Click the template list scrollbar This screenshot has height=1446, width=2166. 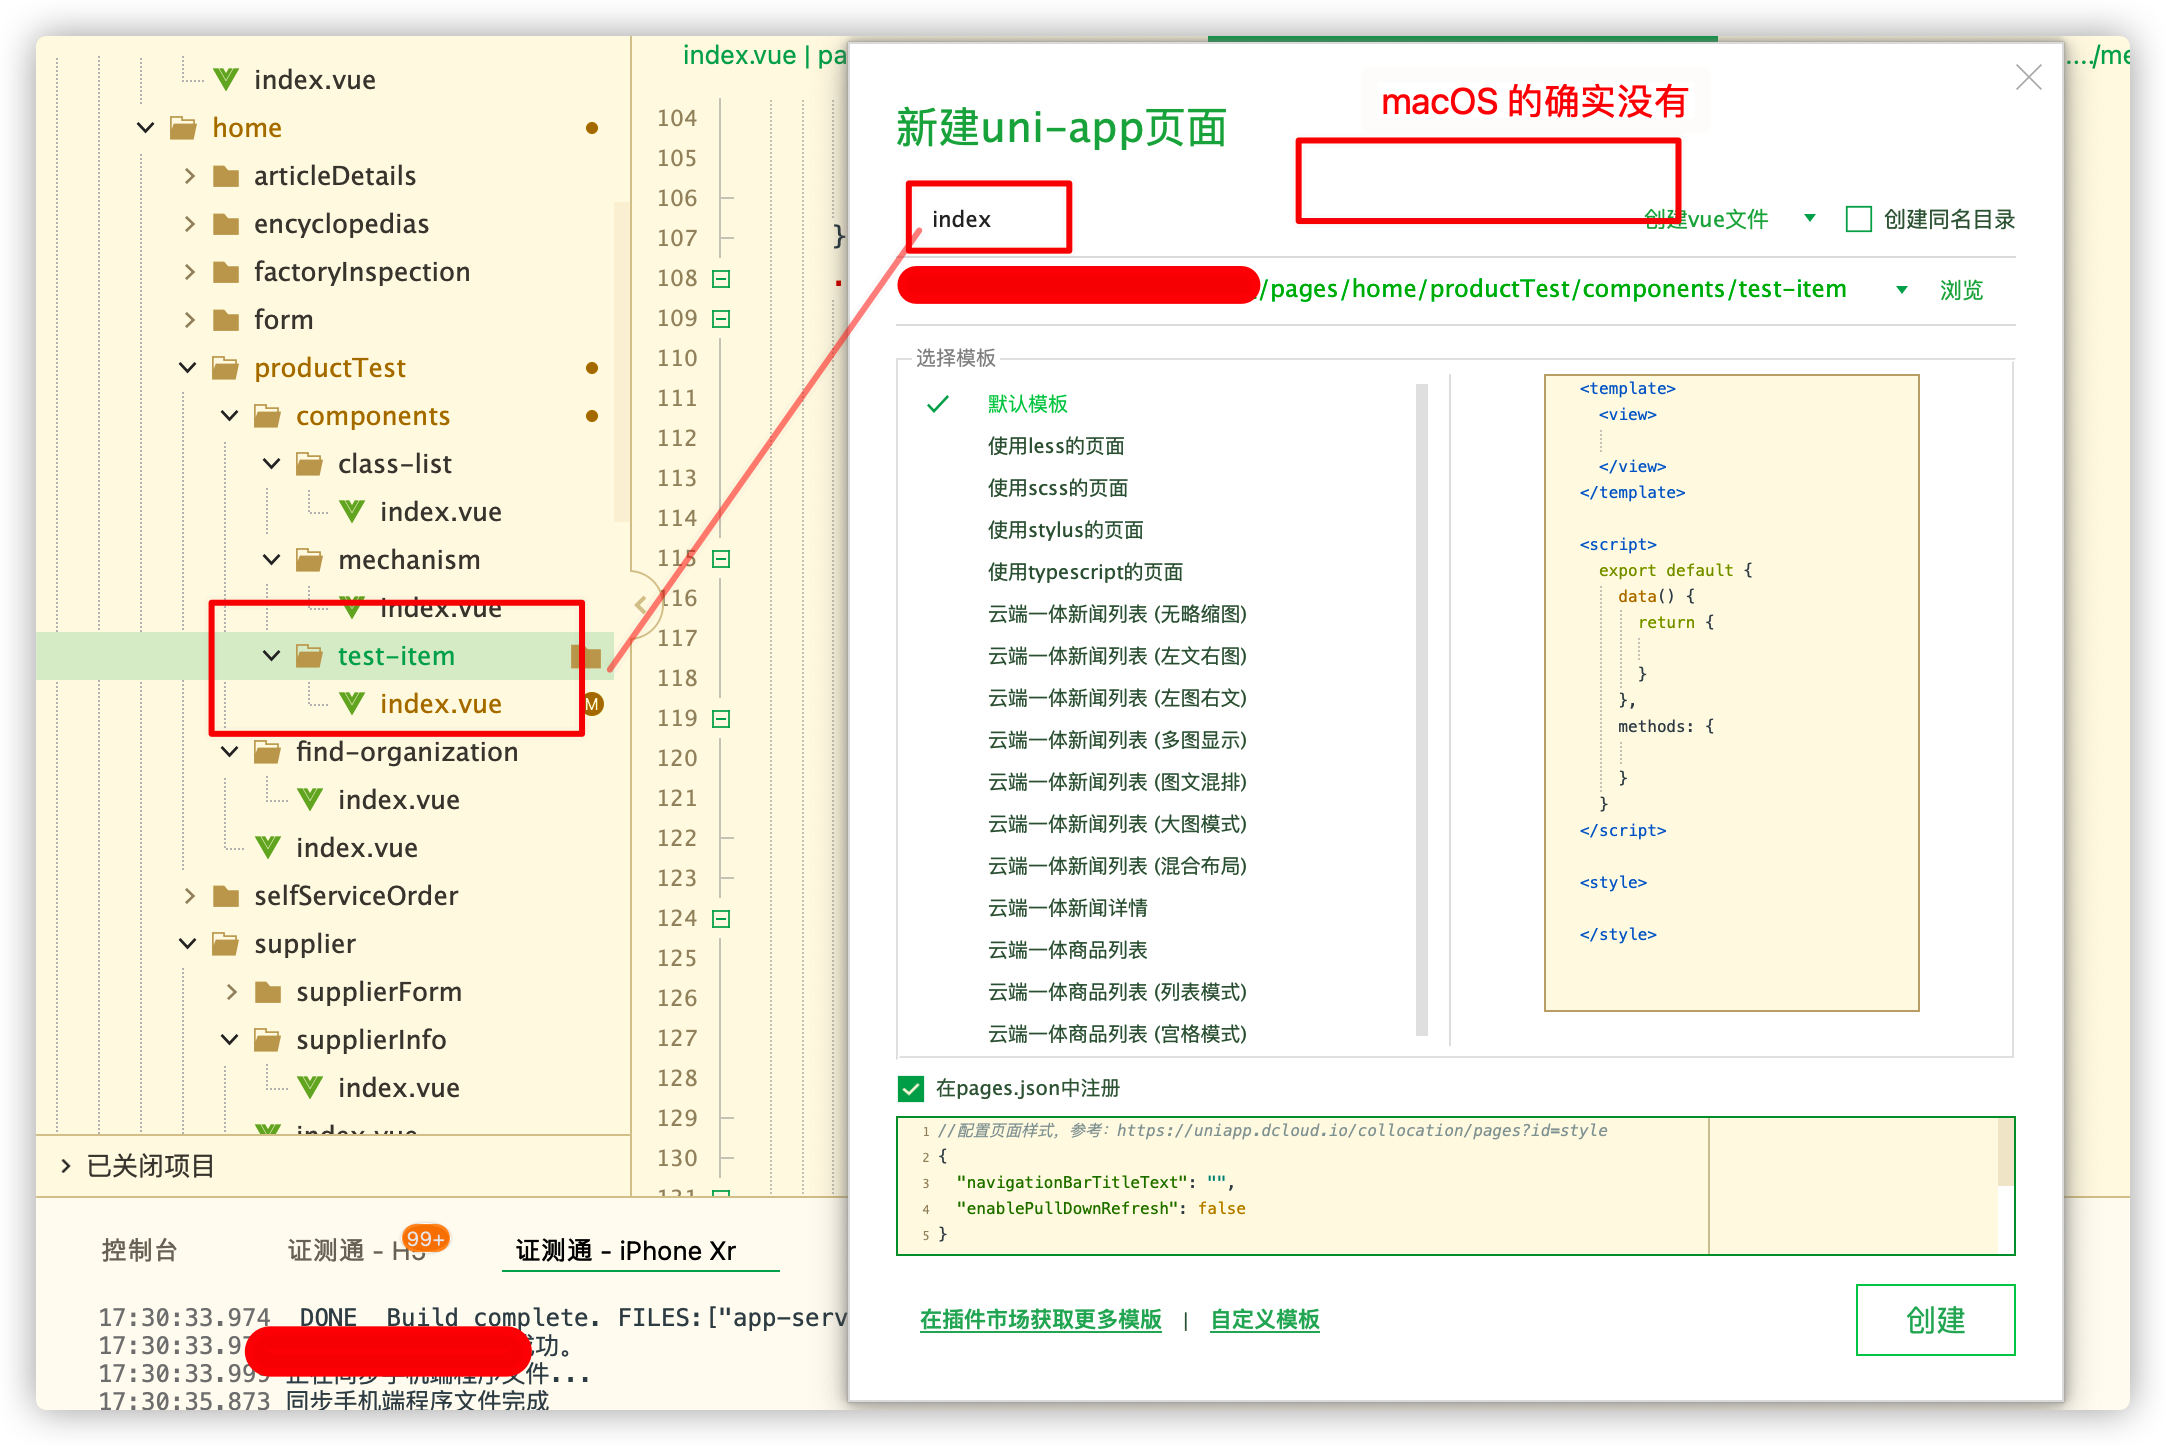[1421, 710]
